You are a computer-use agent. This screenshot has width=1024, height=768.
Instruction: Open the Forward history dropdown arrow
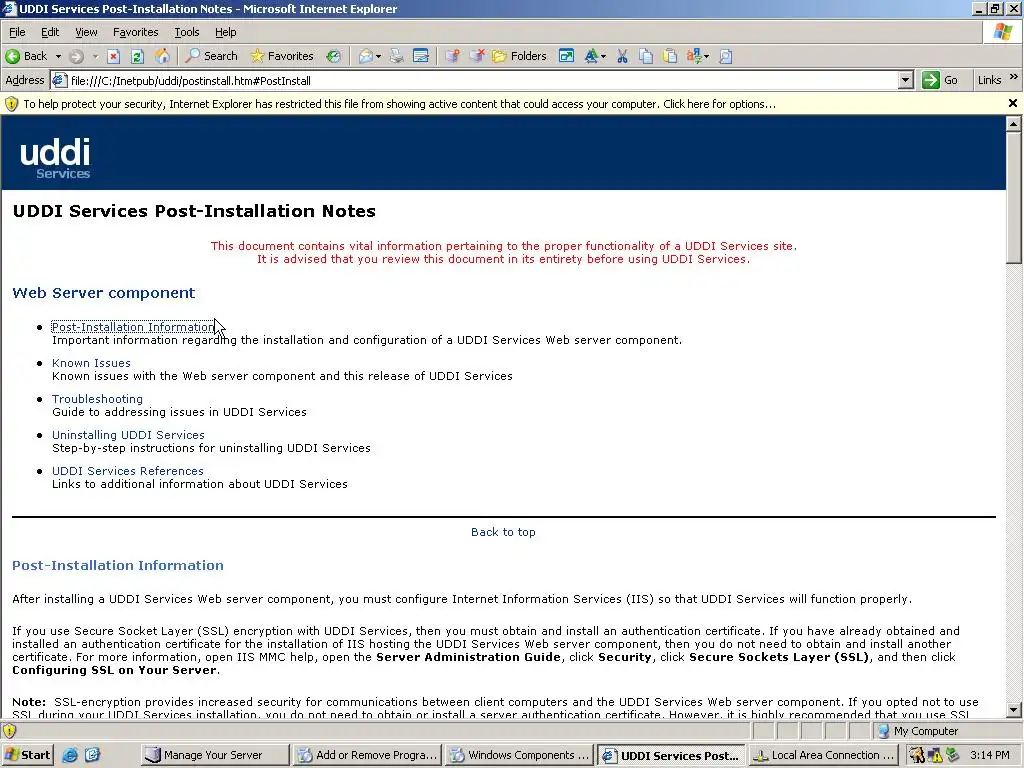click(x=95, y=56)
